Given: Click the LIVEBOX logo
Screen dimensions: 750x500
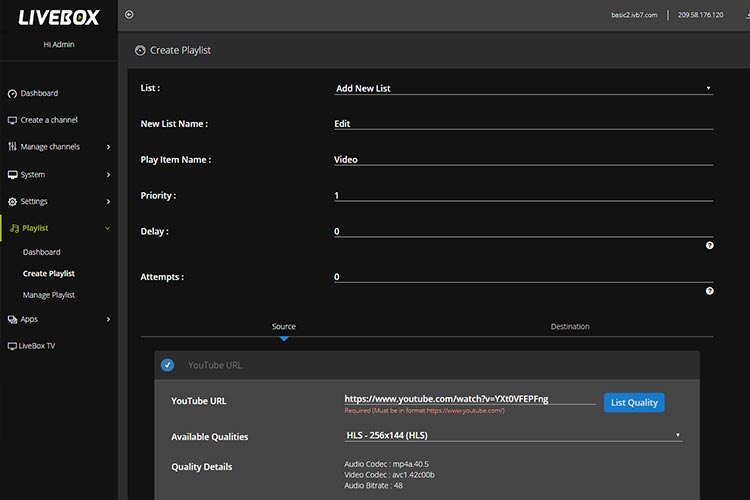Looking at the screenshot, I should (x=59, y=18).
